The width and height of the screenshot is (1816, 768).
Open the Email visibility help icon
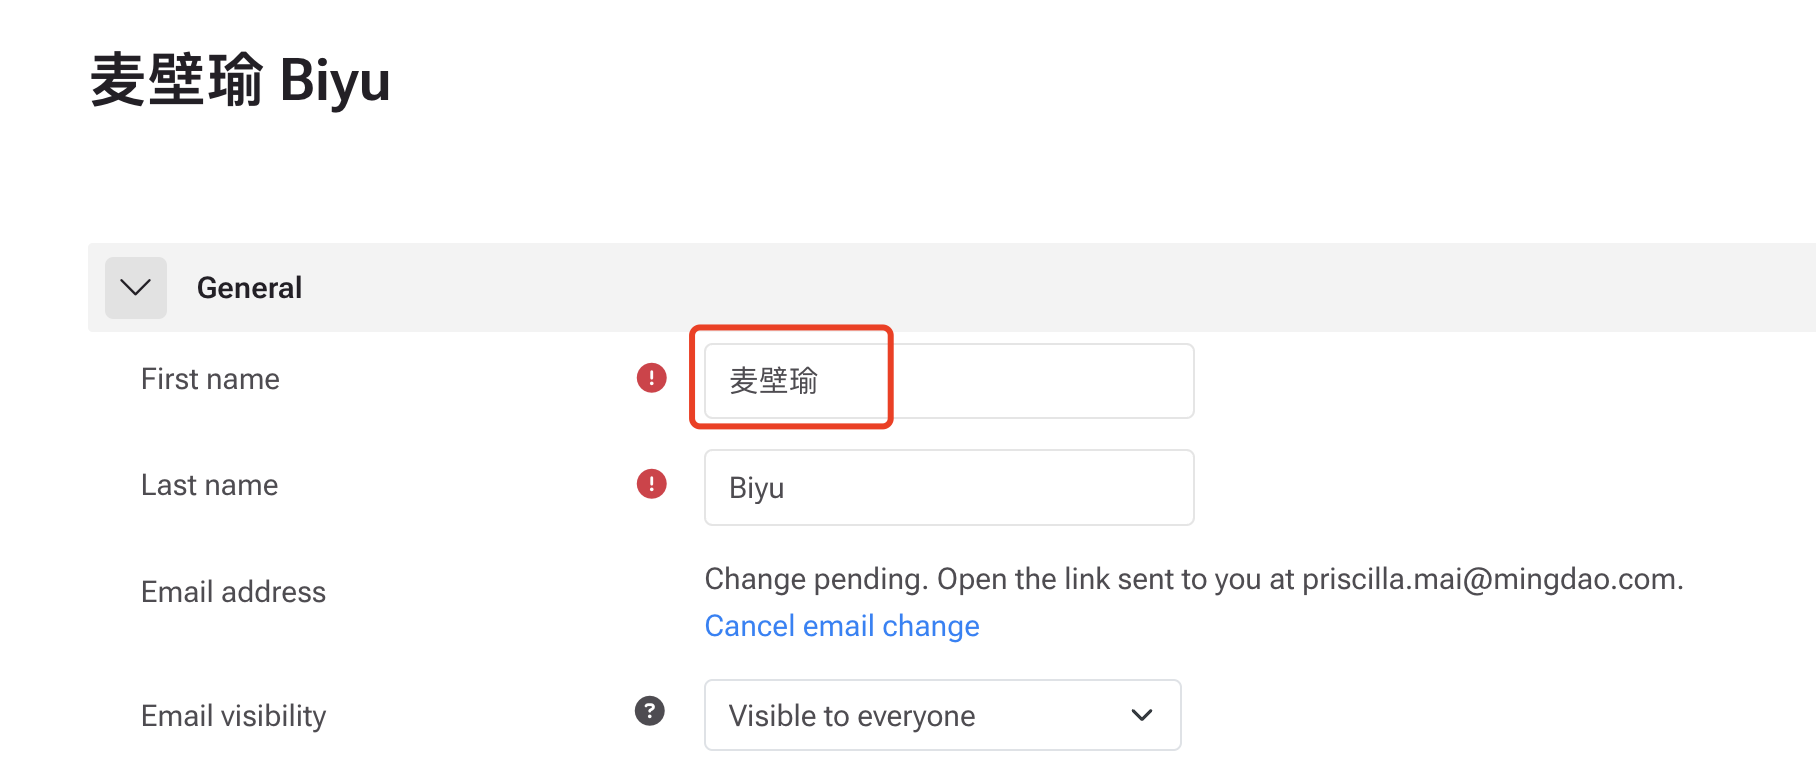click(650, 711)
